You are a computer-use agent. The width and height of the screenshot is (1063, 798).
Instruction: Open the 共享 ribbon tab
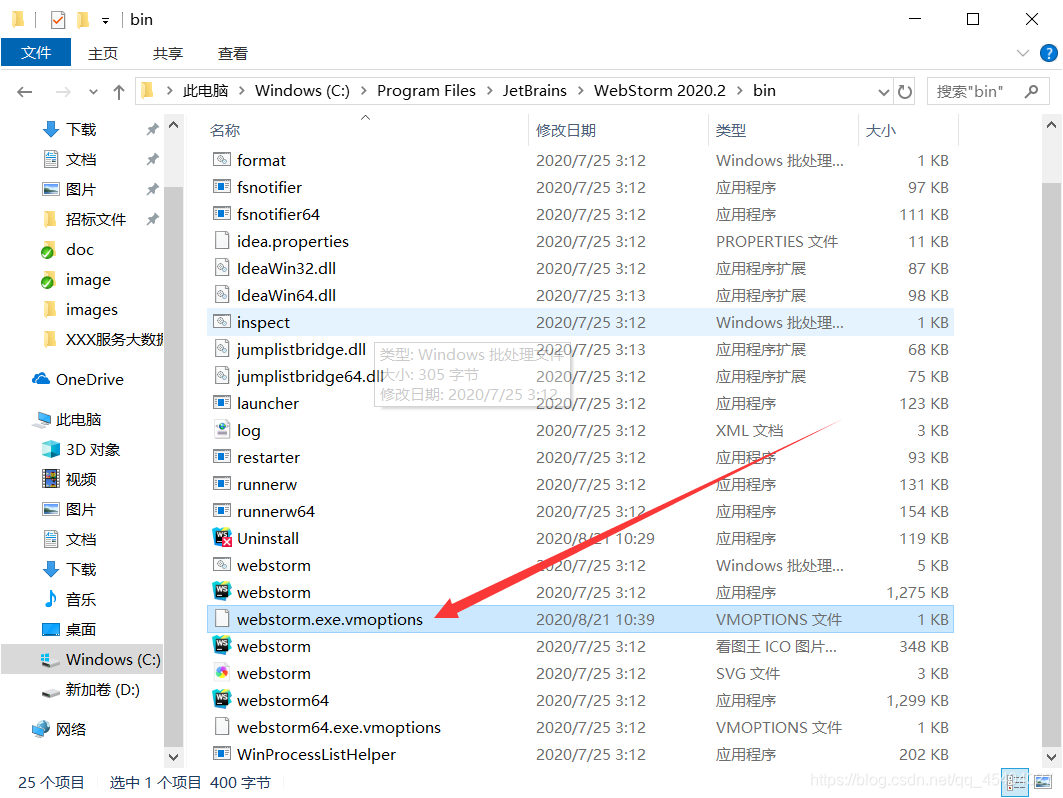point(167,54)
